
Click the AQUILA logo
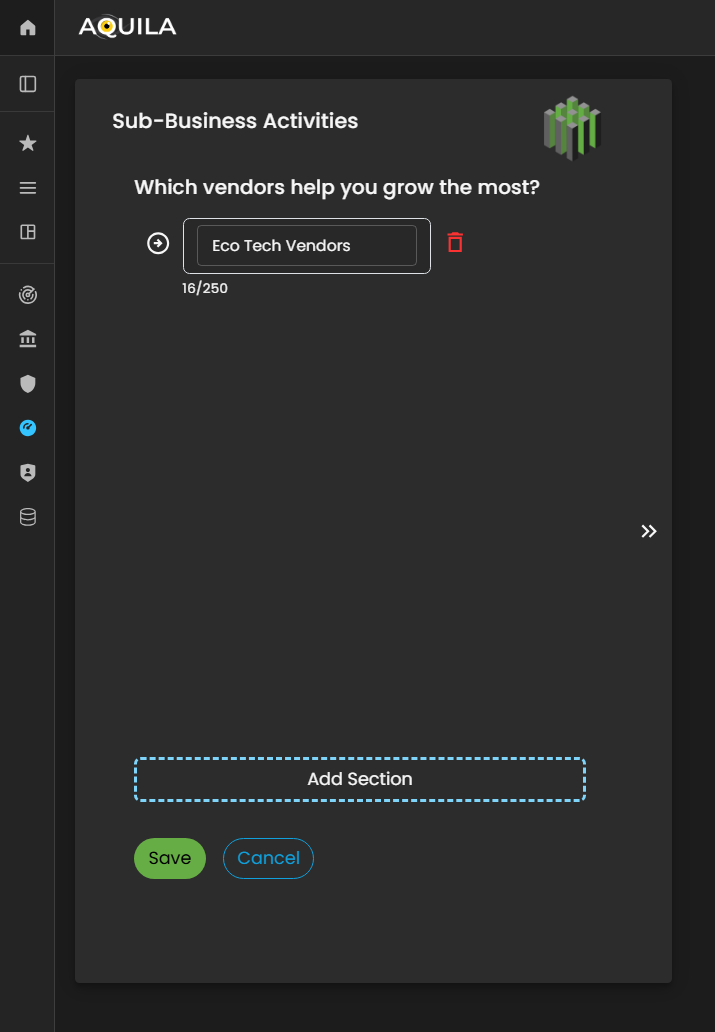coord(127,27)
